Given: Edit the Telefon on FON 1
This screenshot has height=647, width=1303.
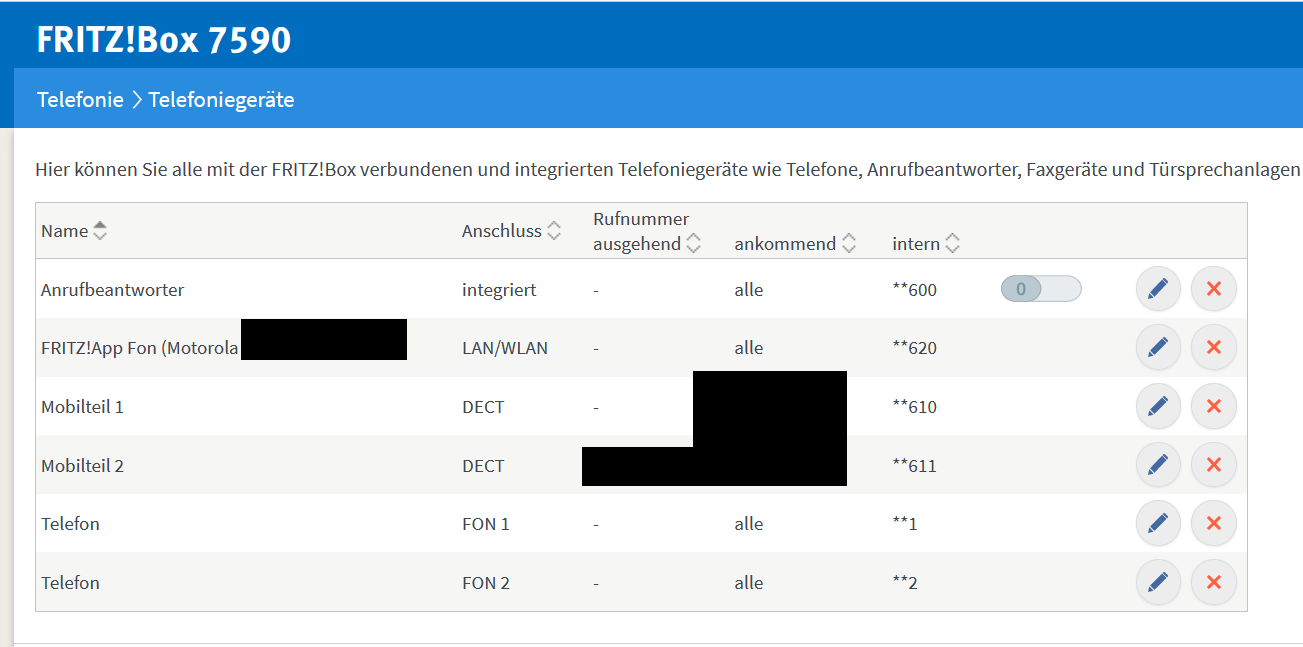Looking at the screenshot, I should (x=1158, y=524).
